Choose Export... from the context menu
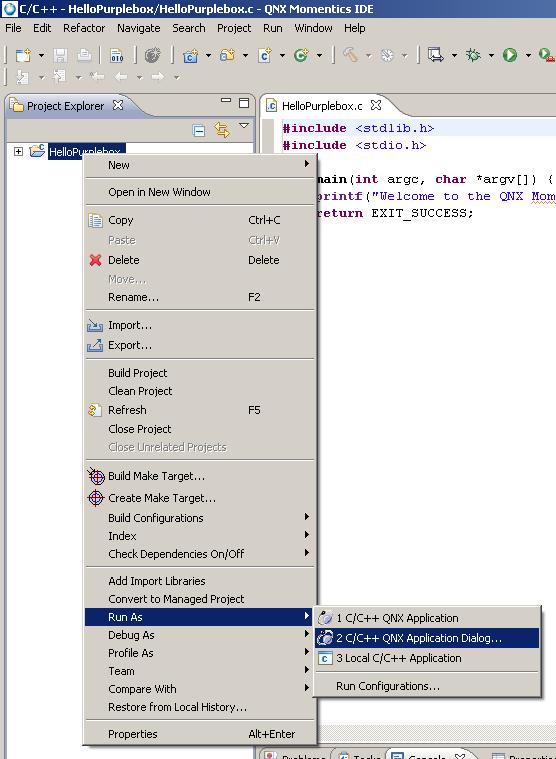The image size is (556, 759). pyautogui.click(x=200, y=346)
